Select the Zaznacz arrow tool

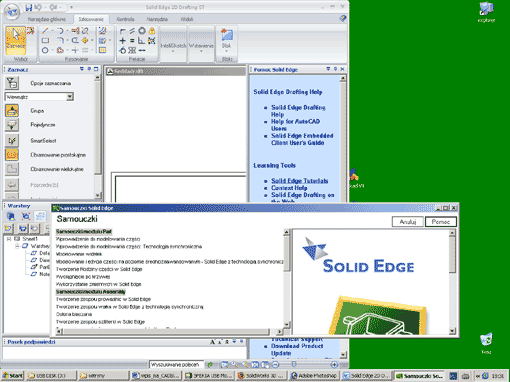15,41
